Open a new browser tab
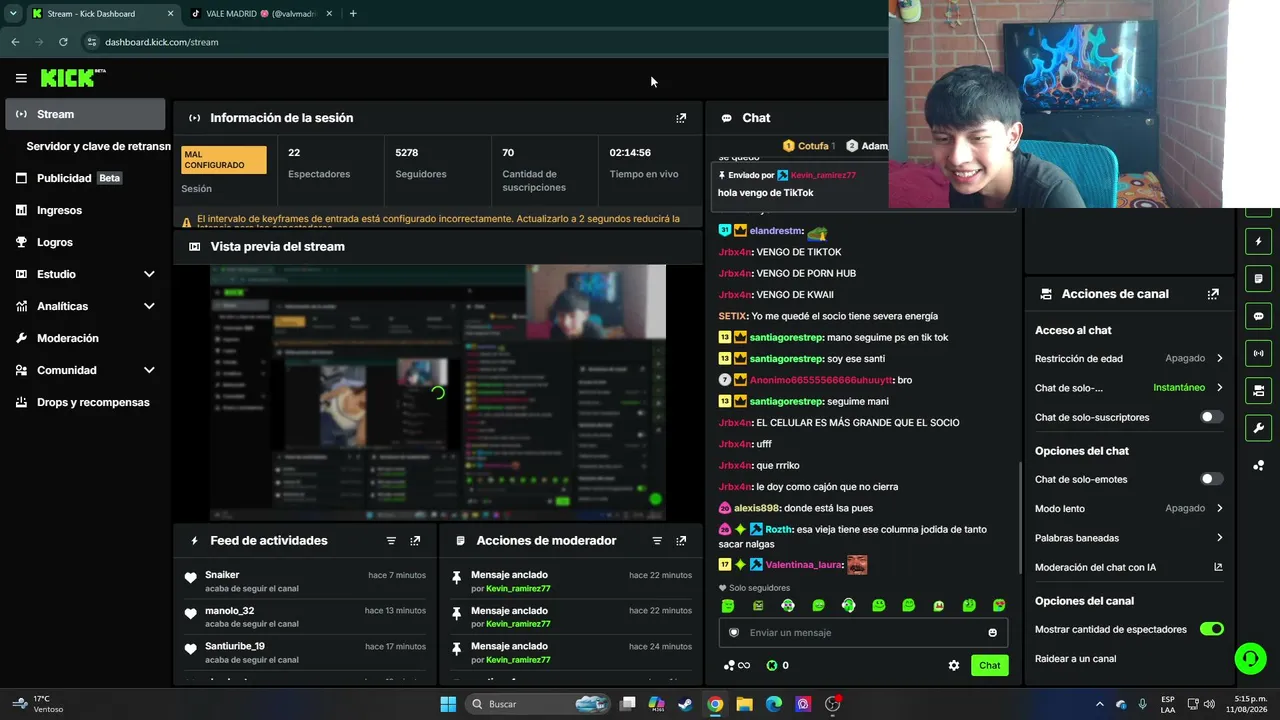Image resolution: width=1280 pixels, height=720 pixels. pos(353,14)
